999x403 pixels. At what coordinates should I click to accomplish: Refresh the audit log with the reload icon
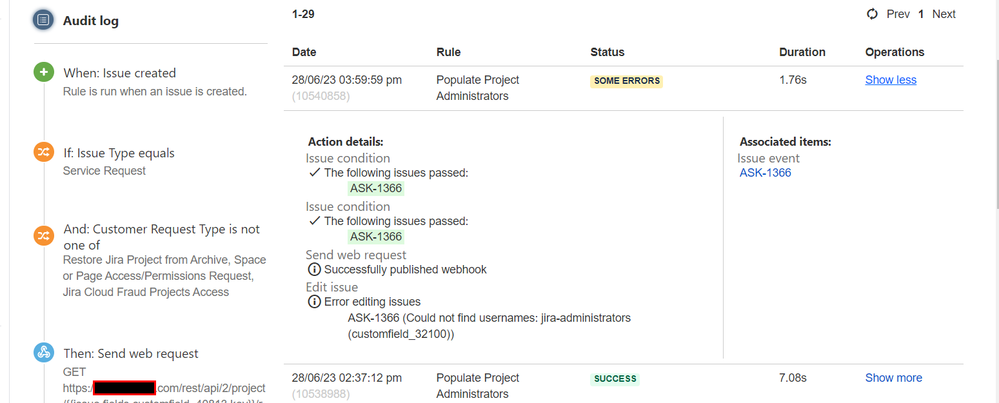pos(872,13)
